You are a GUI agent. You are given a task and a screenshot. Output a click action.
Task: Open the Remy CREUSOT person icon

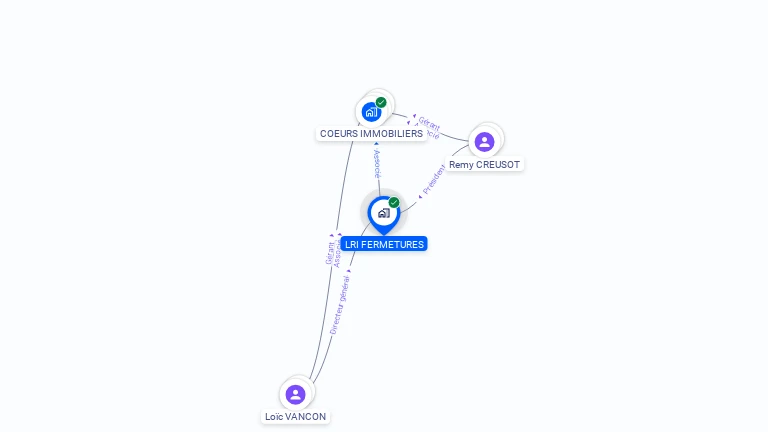point(484,142)
